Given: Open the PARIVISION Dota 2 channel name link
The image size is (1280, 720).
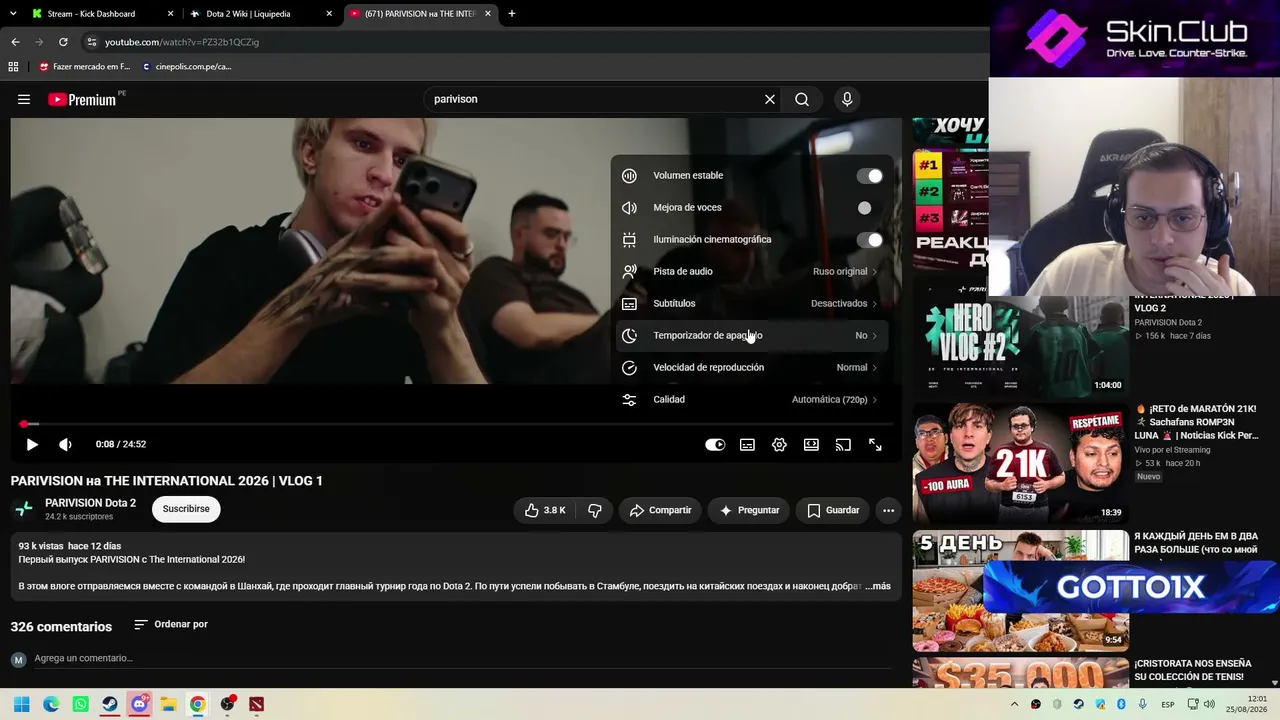Looking at the screenshot, I should pos(90,503).
